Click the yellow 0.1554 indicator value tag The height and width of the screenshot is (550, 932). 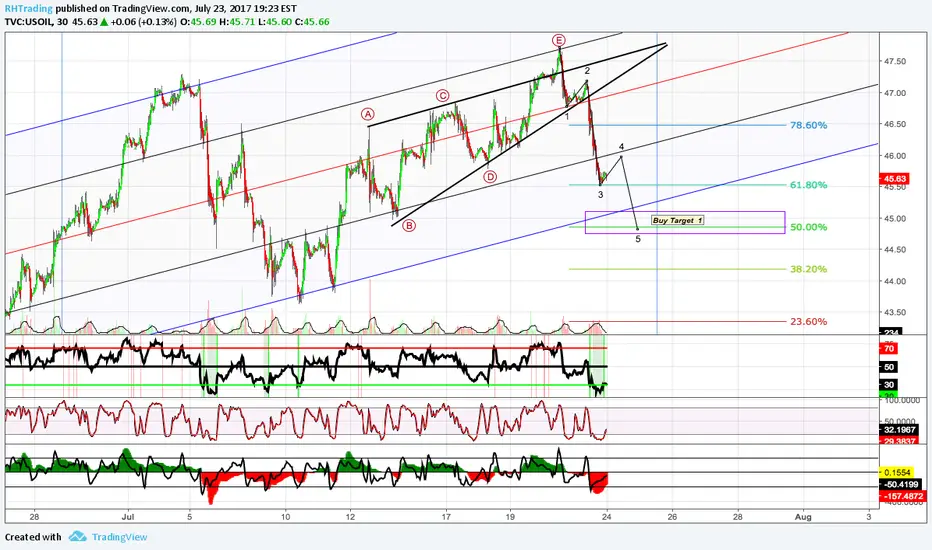(897, 472)
